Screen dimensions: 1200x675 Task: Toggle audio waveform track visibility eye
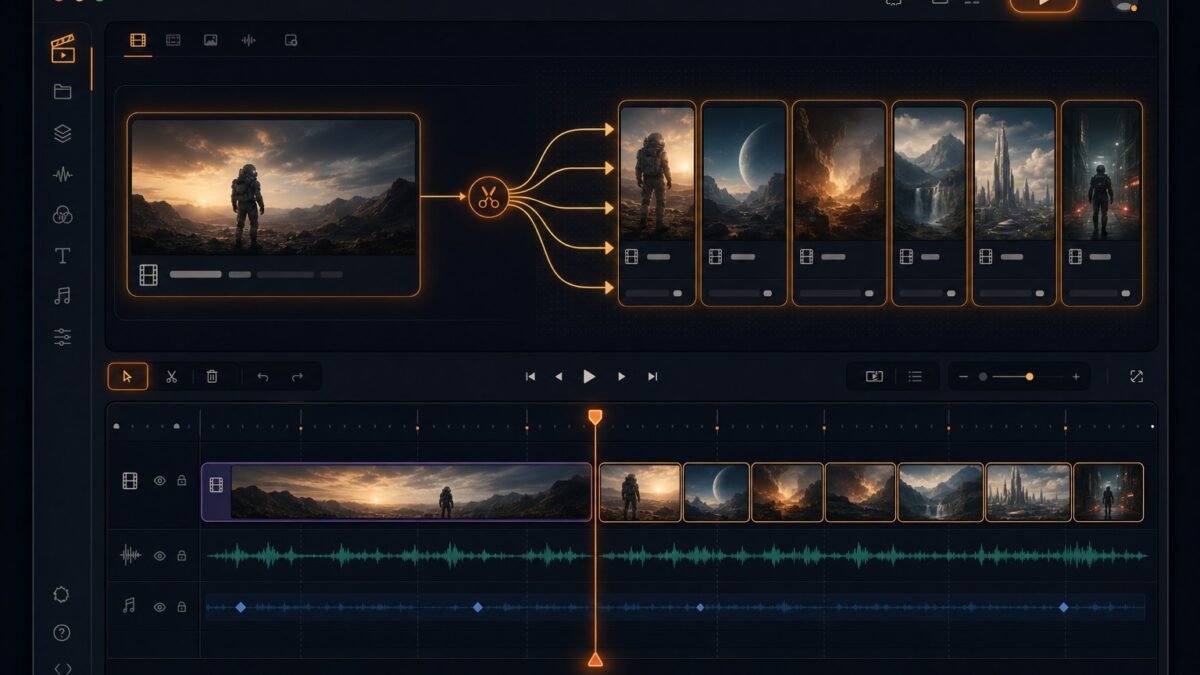pos(160,556)
